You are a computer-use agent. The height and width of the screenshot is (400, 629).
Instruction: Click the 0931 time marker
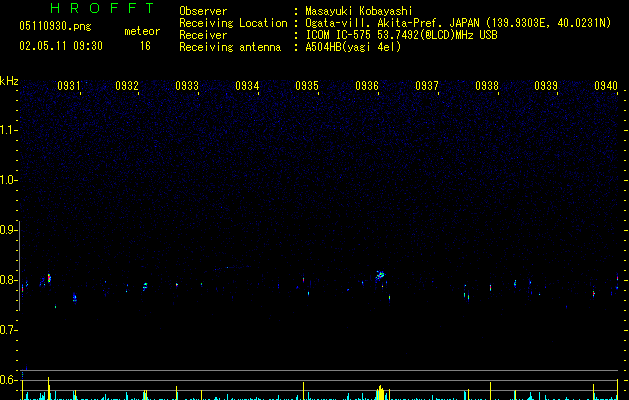point(69,86)
